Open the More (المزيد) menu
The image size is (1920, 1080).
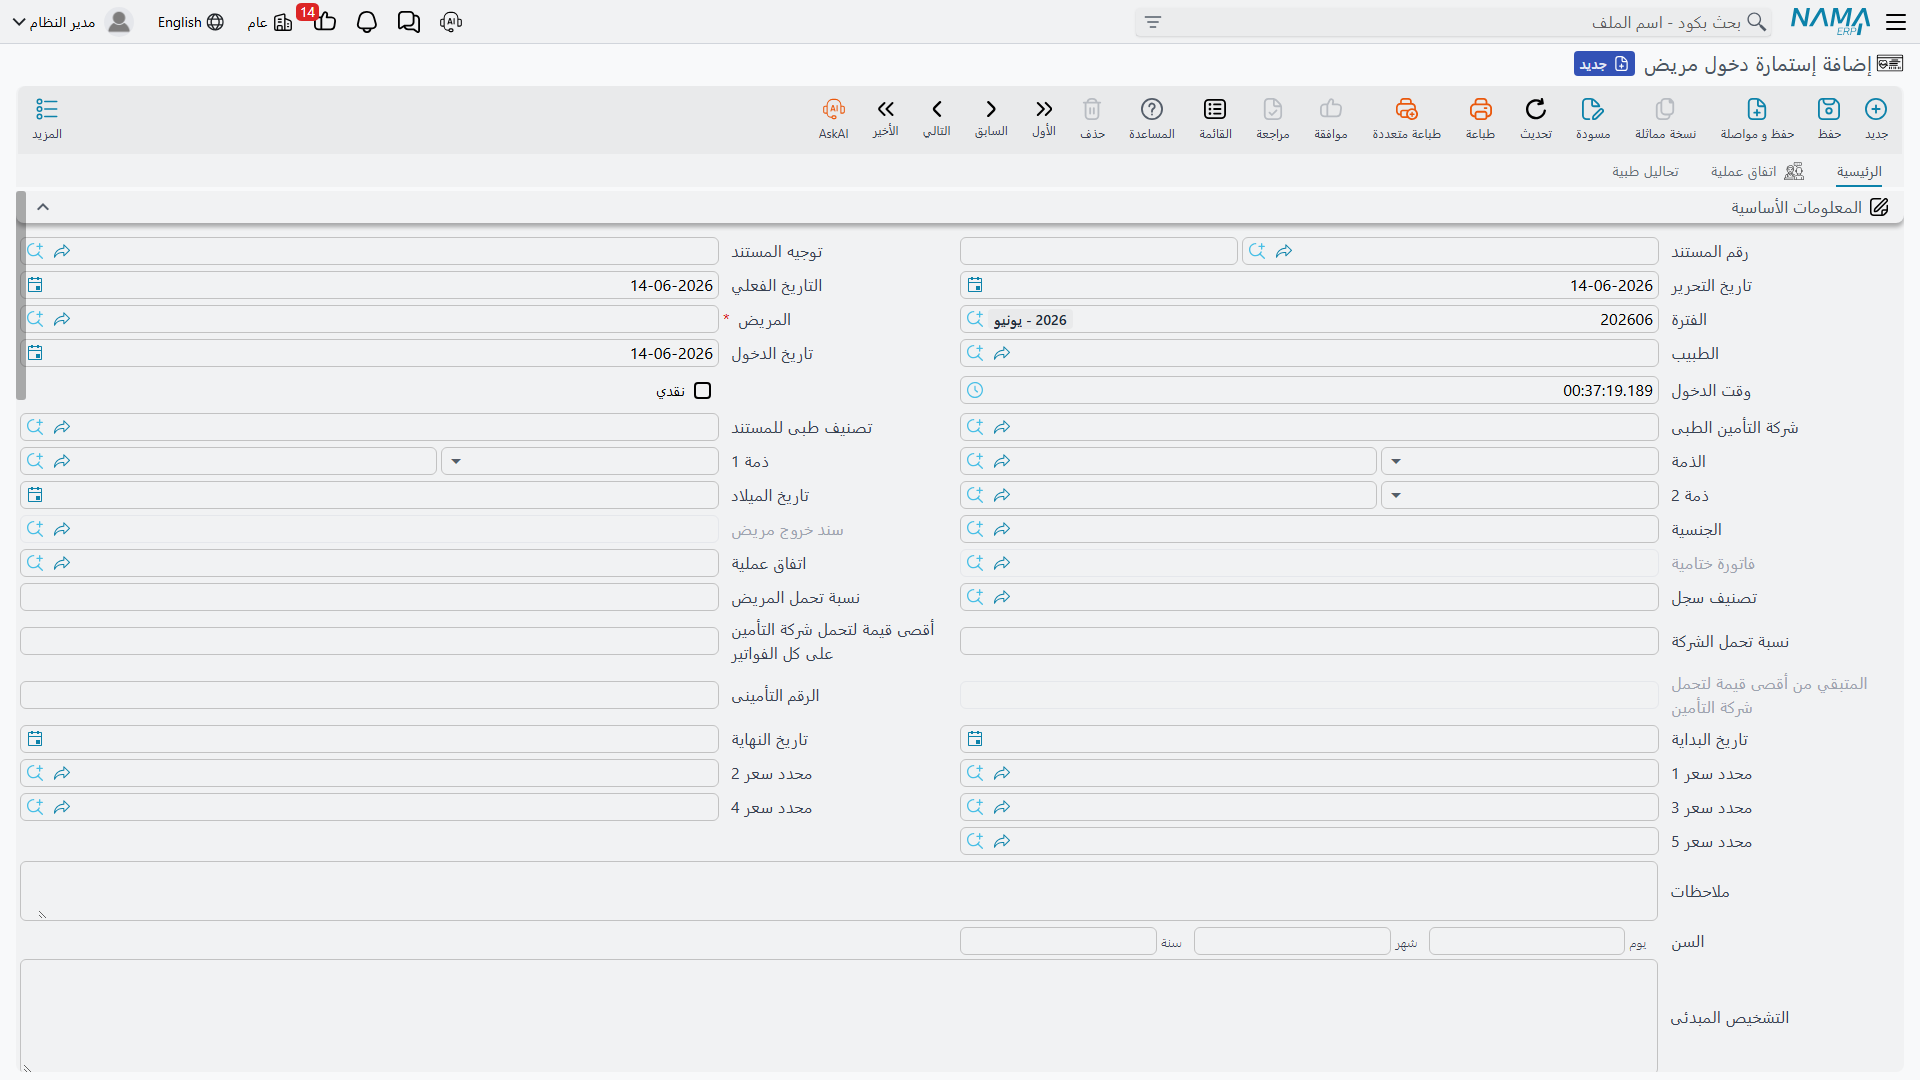point(47,118)
